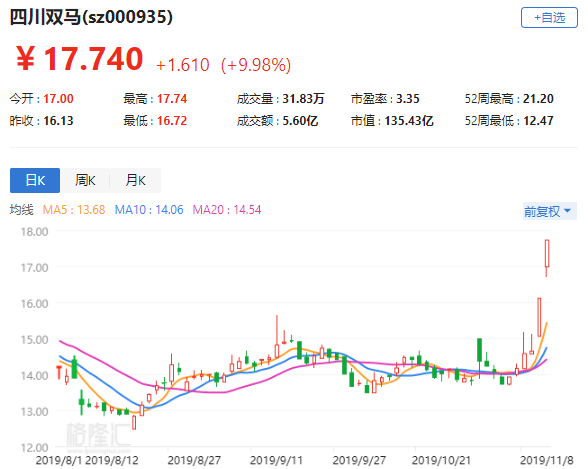The image size is (588, 469).
Task: Add stock to watchlist with +自选 button
Action: [x=549, y=17]
